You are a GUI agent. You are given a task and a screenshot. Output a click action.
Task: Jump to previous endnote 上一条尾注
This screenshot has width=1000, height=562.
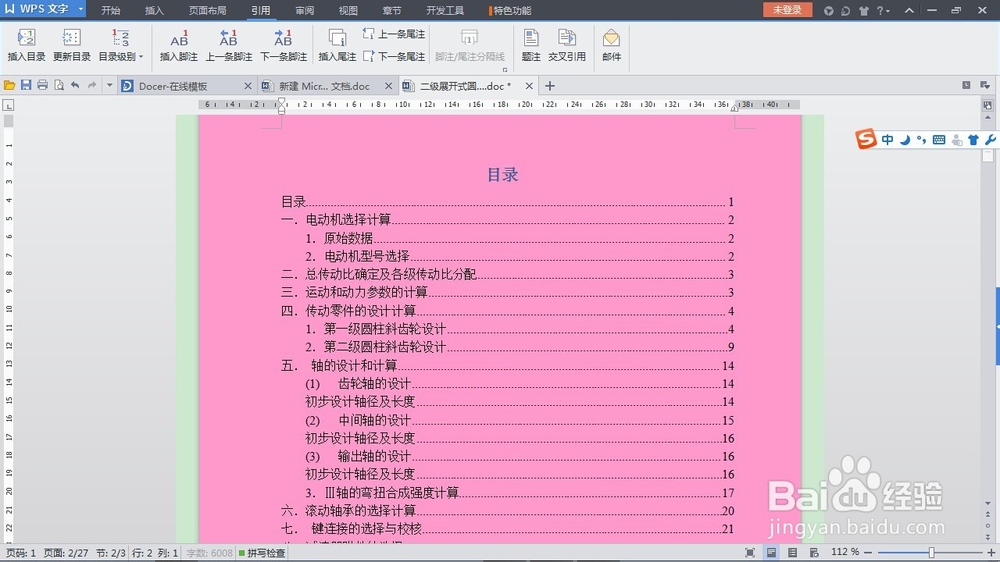(393, 34)
